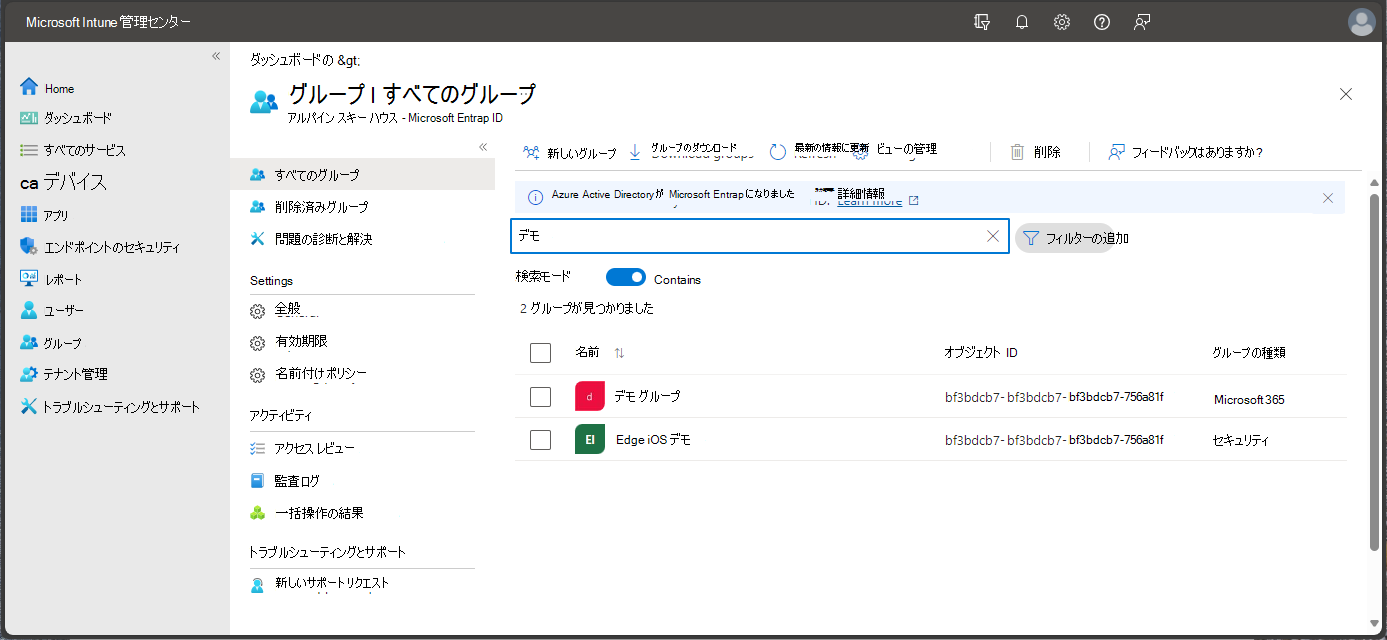Collapse the main left navigation pane
1387x640 pixels.
(216, 56)
